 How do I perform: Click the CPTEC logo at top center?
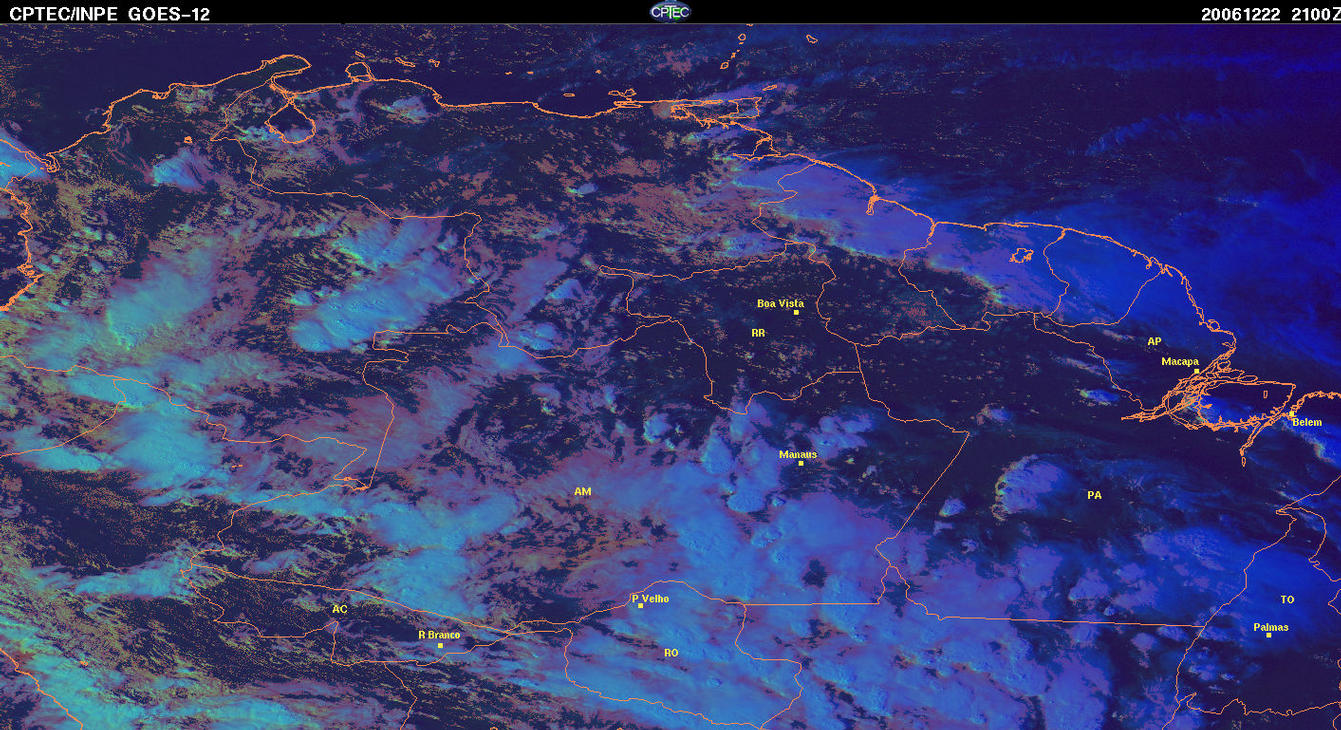click(x=669, y=12)
